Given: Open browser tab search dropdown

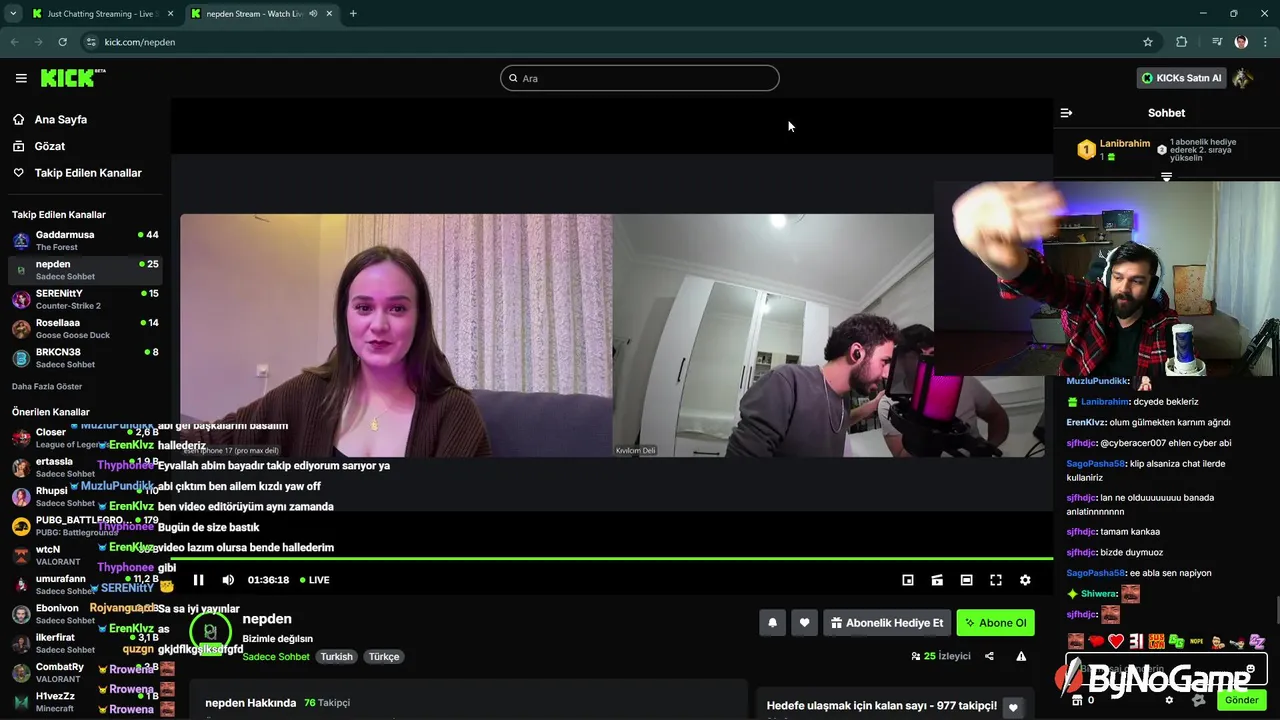Looking at the screenshot, I should tap(13, 14).
